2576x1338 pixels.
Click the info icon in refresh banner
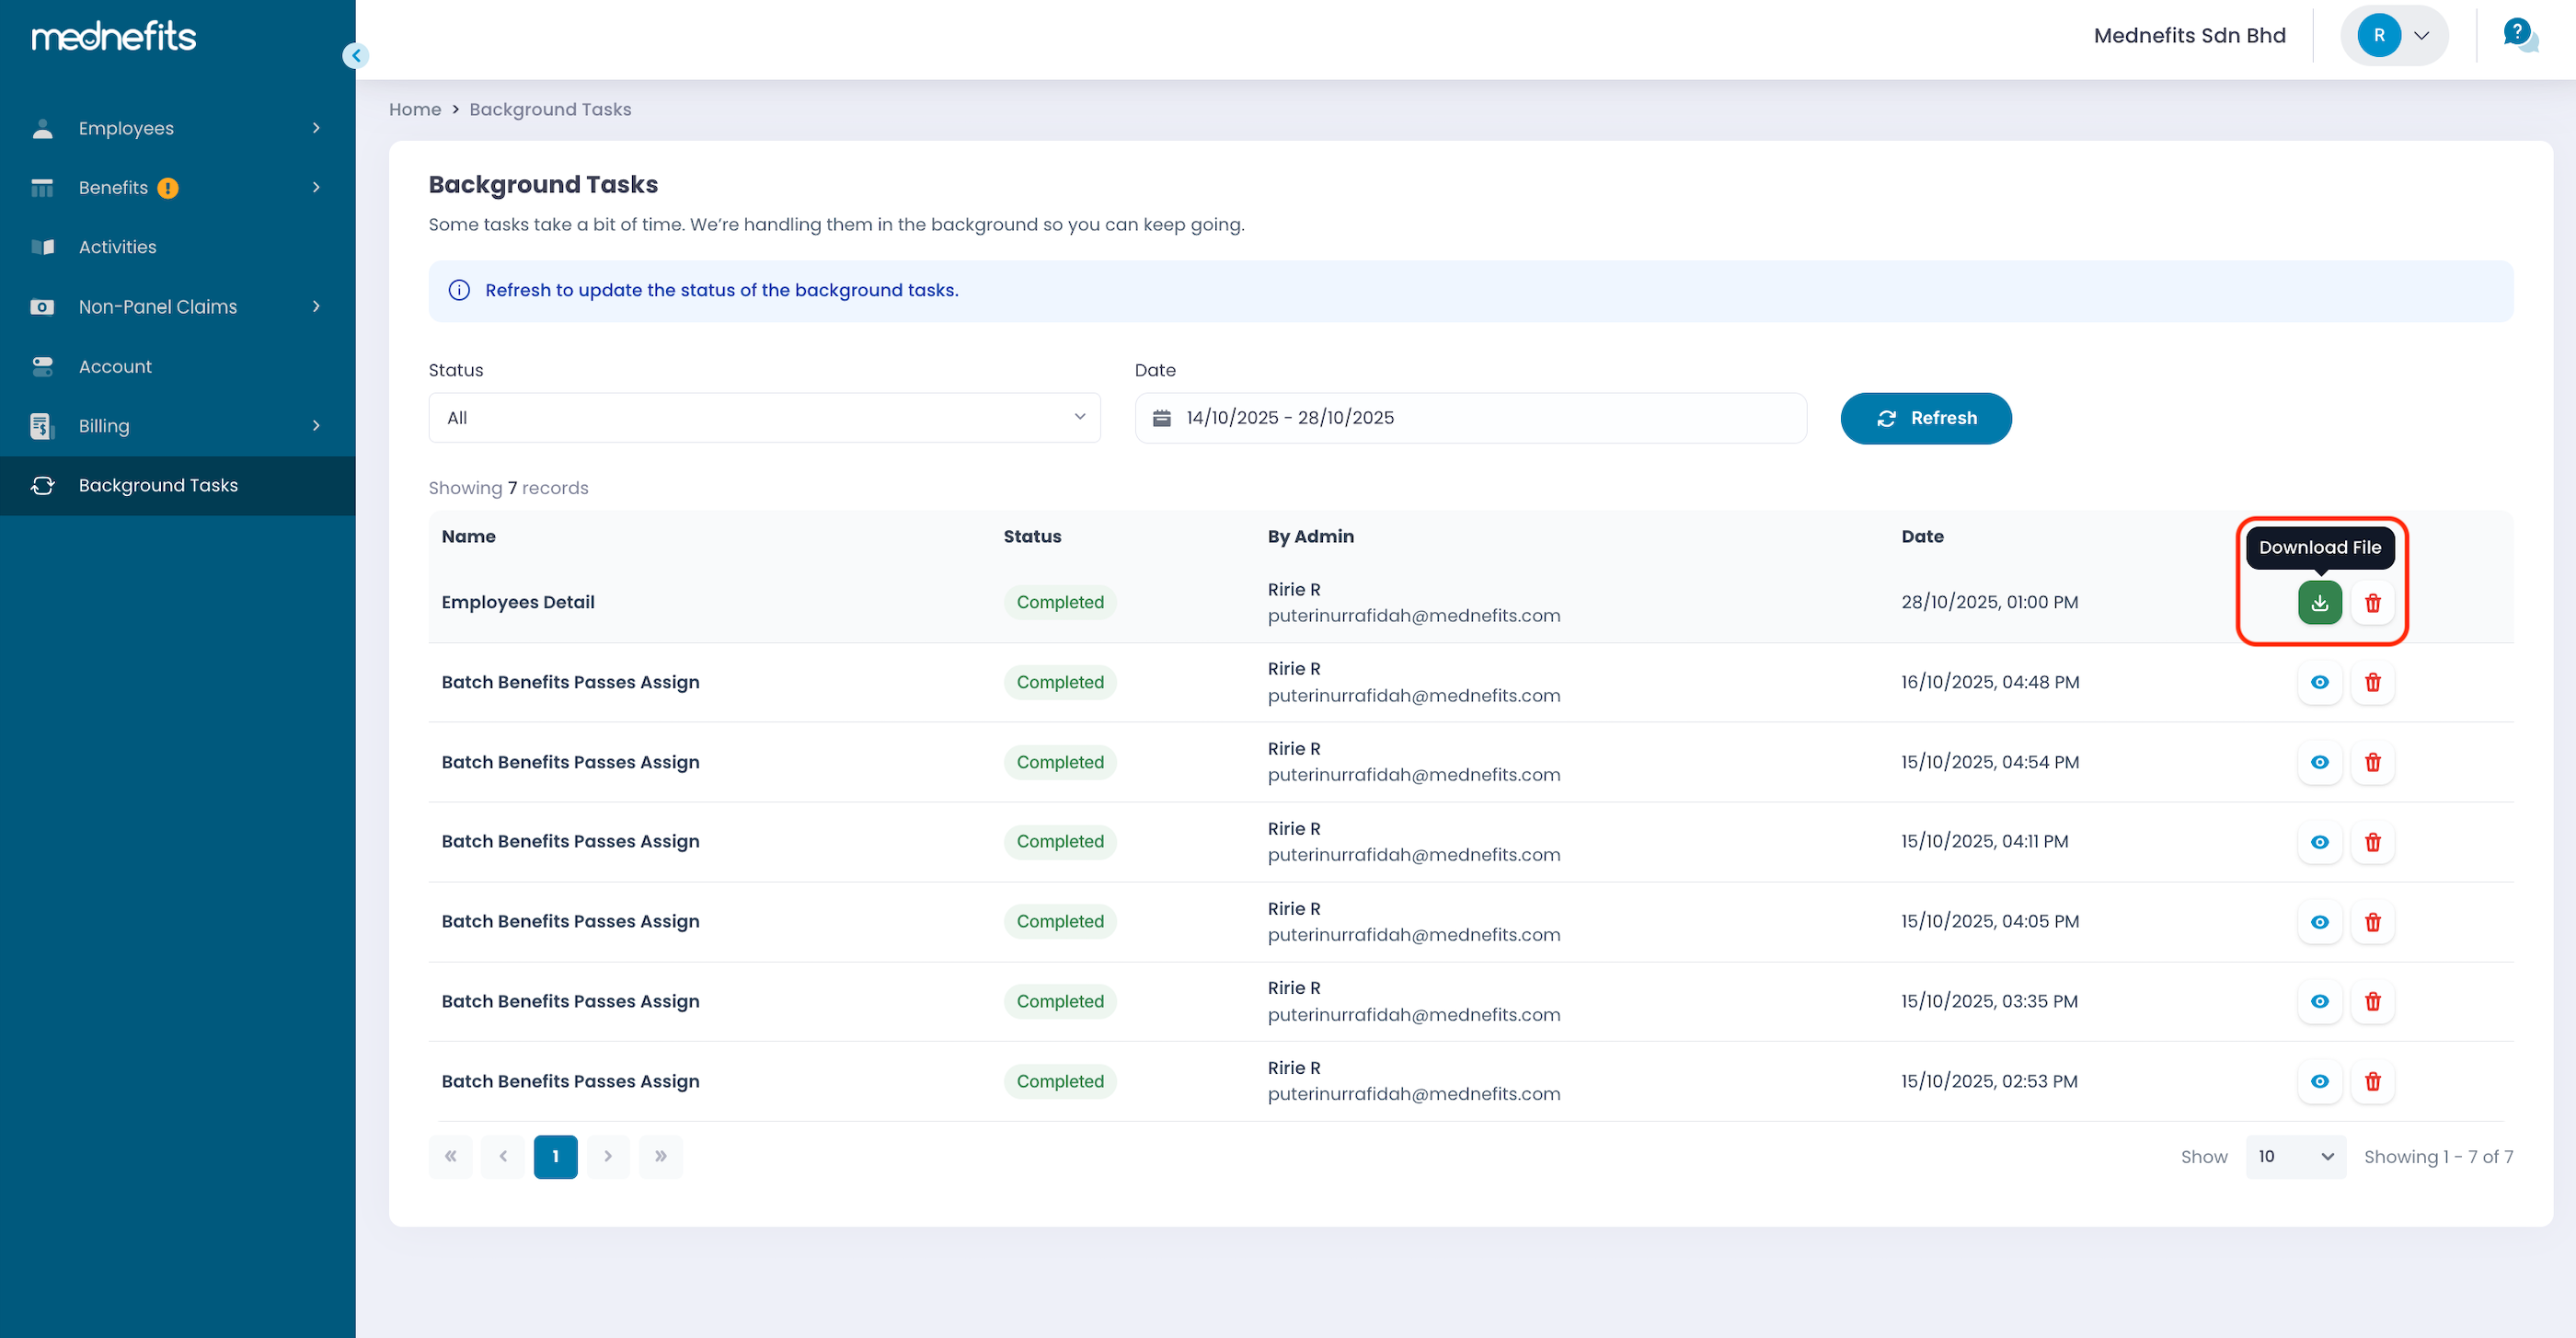coord(459,290)
